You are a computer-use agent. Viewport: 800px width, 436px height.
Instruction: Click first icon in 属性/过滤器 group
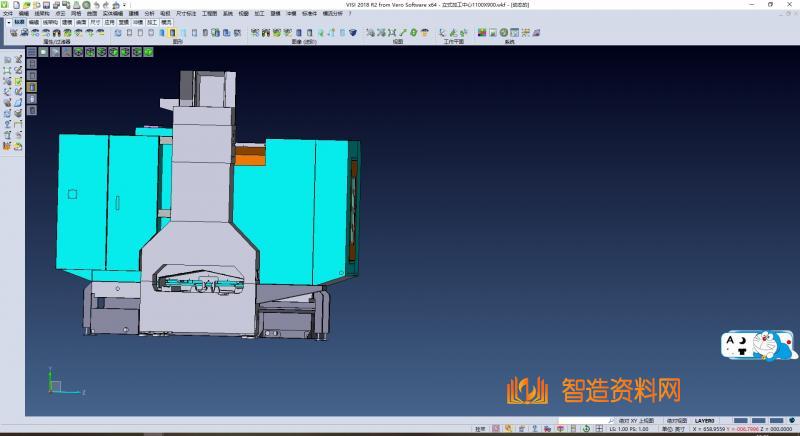[13, 33]
